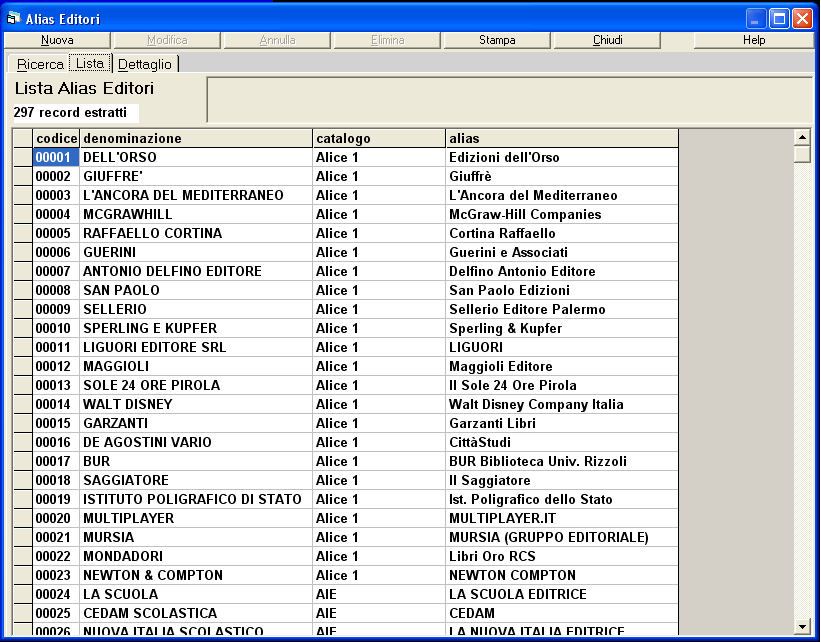Select row selector for code 00020
The height and width of the screenshot is (642, 821).
[x=23, y=518]
